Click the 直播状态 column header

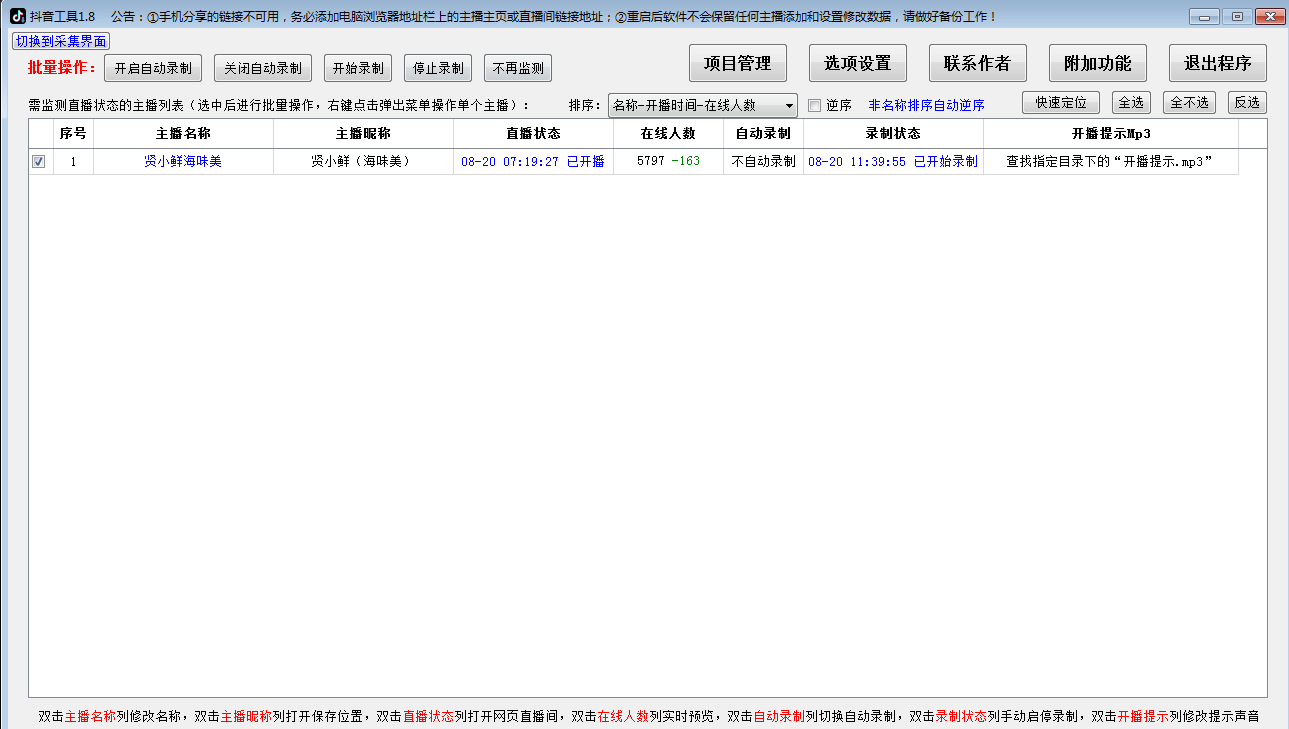533,133
